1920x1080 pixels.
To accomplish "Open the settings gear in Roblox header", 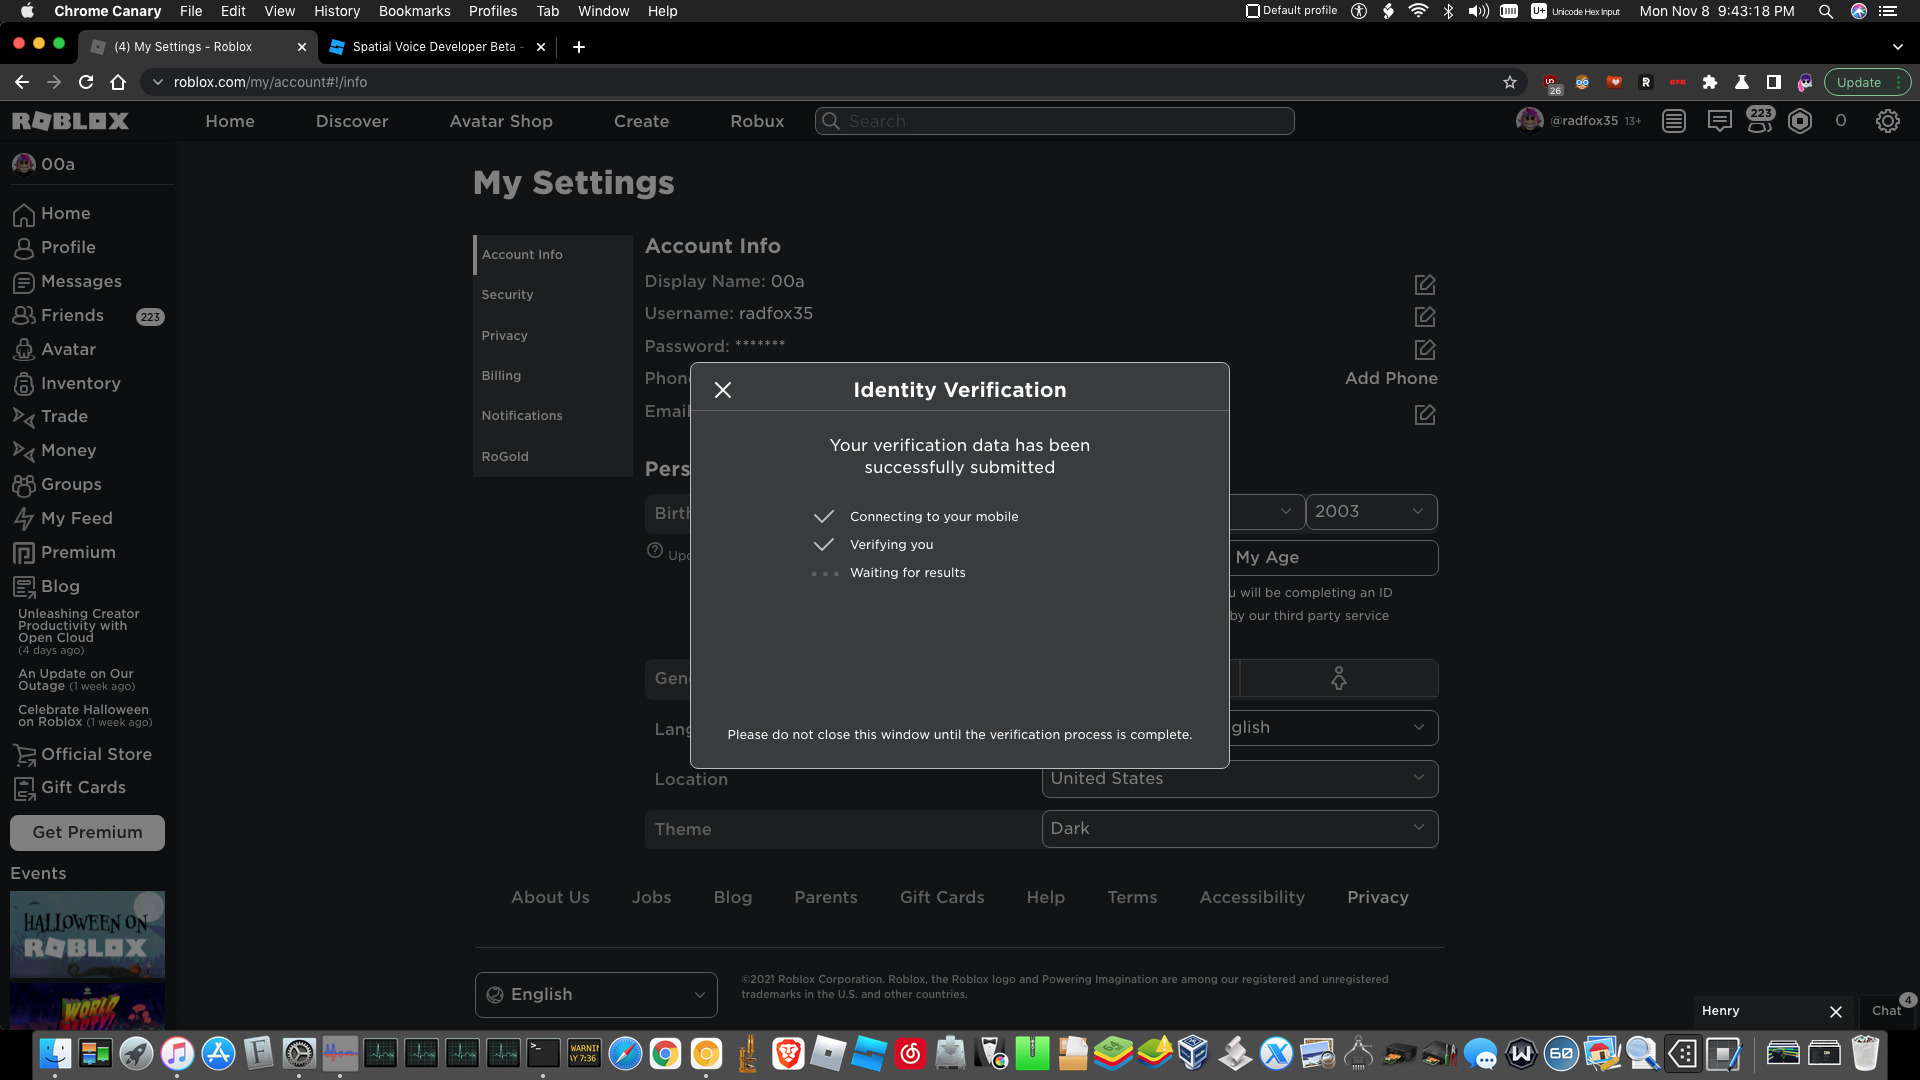I will (1887, 121).
